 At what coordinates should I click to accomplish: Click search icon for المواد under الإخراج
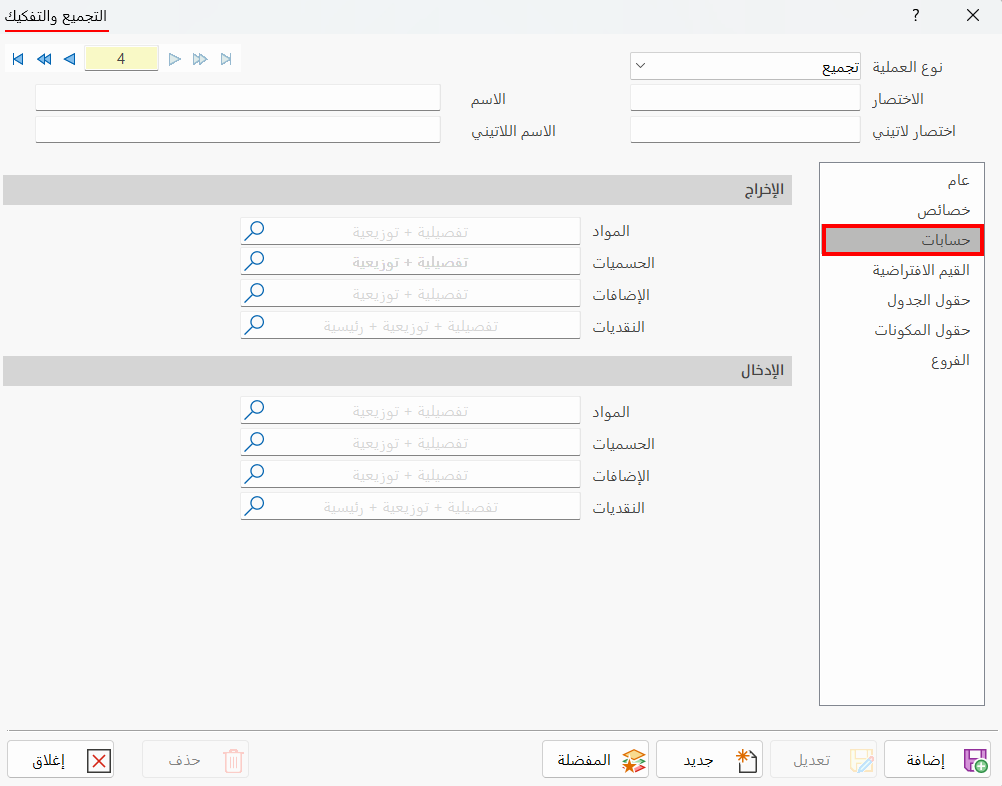tap(254, 231)
